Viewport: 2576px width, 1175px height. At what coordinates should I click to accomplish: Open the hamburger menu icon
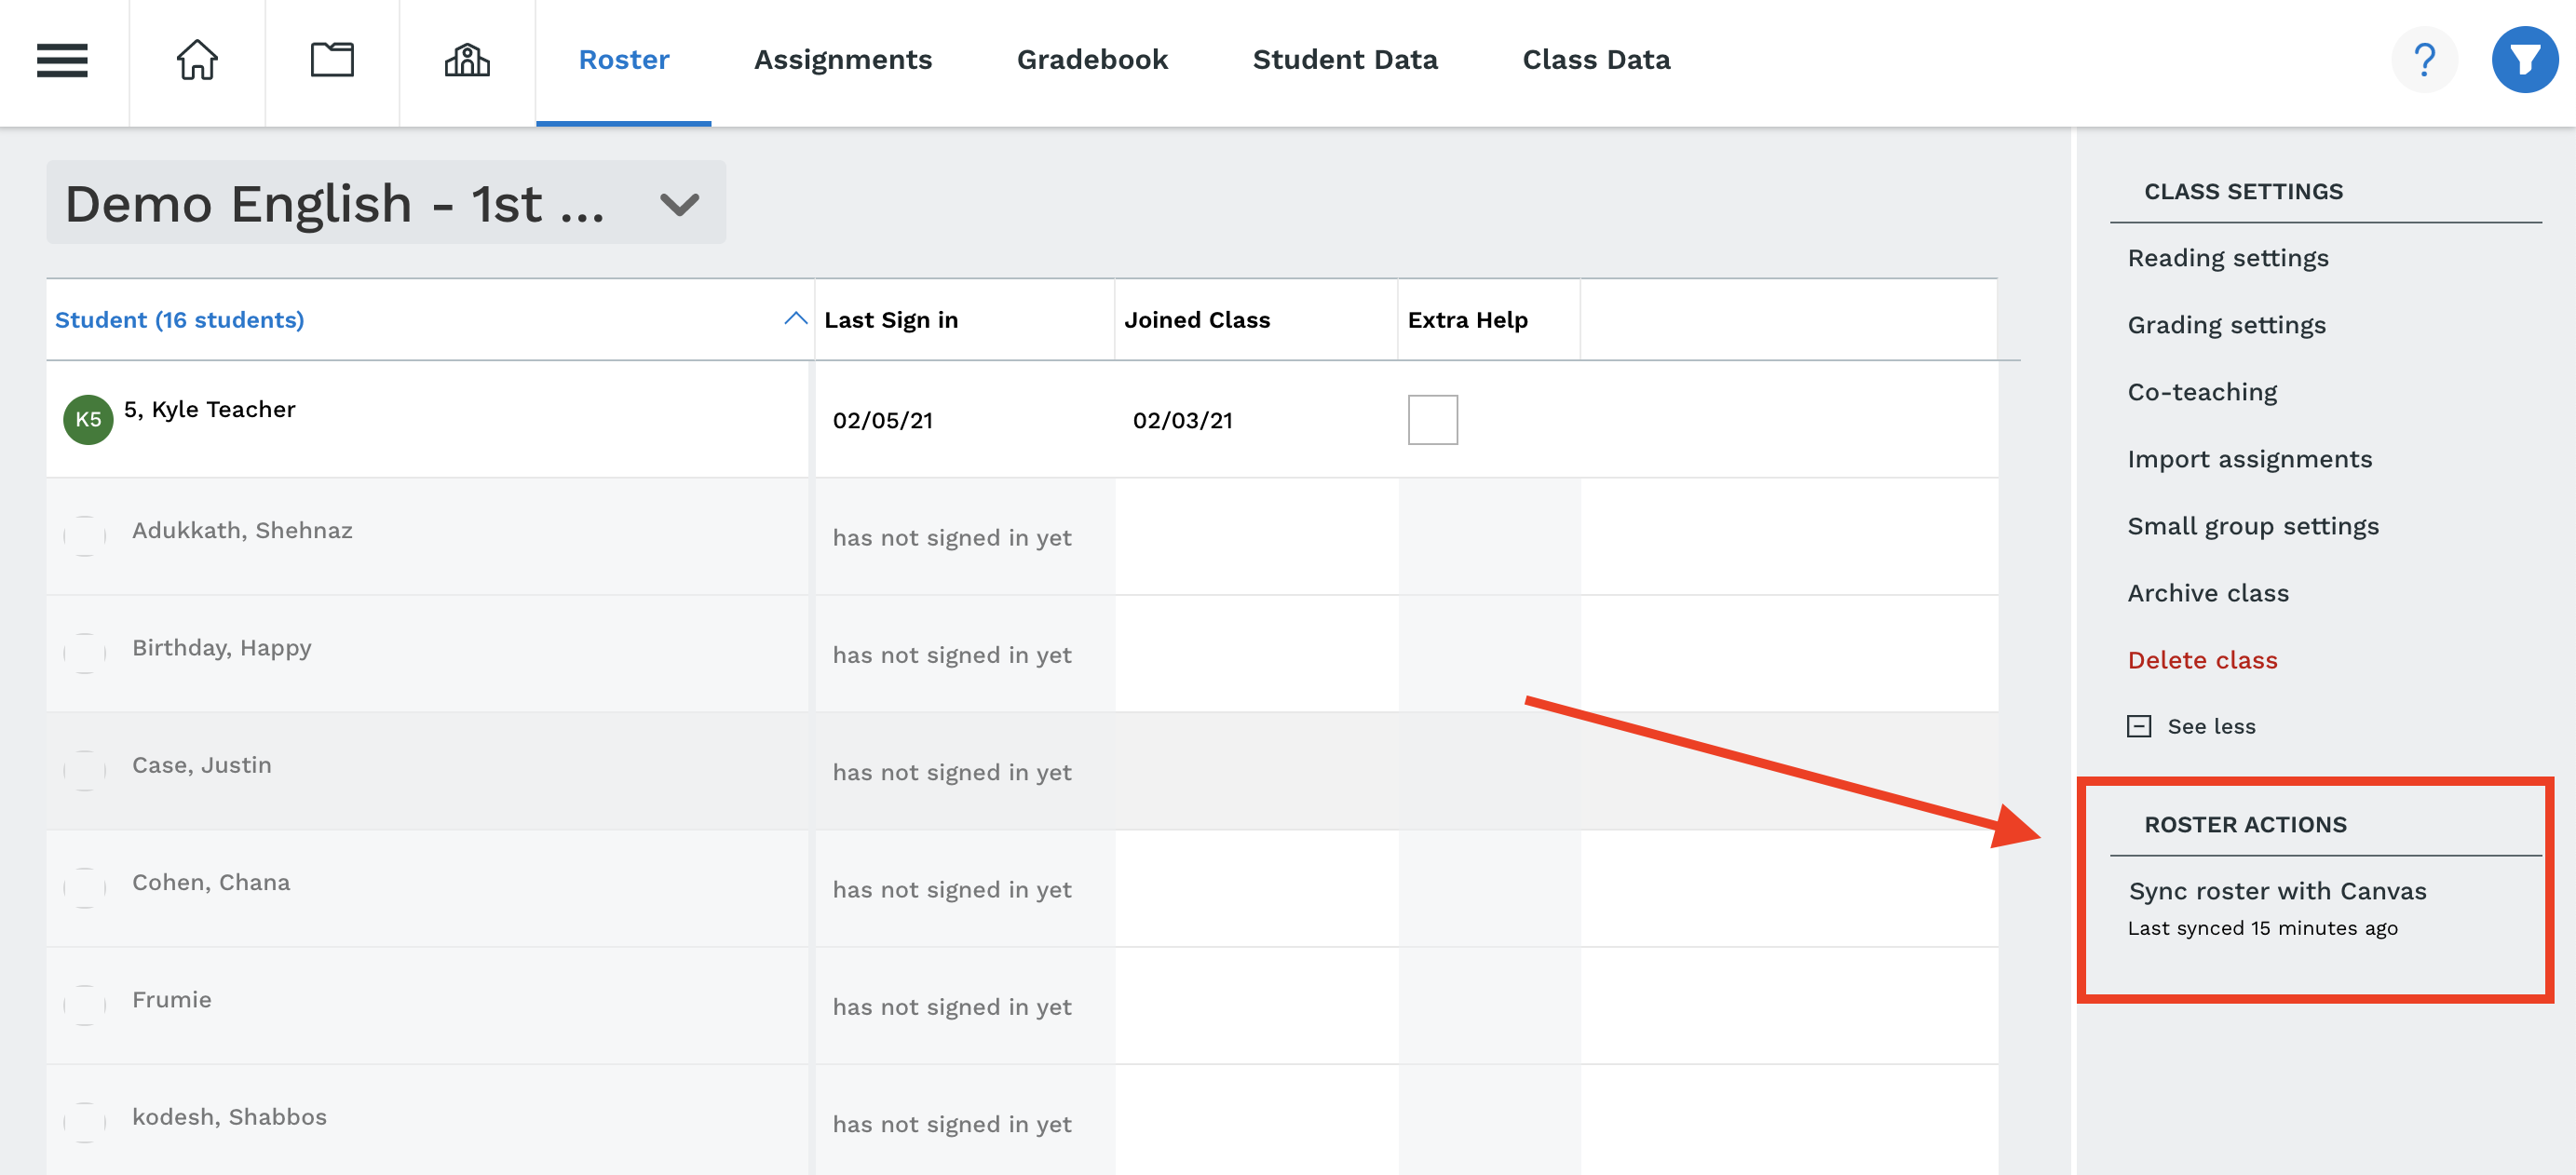(62, 60)
